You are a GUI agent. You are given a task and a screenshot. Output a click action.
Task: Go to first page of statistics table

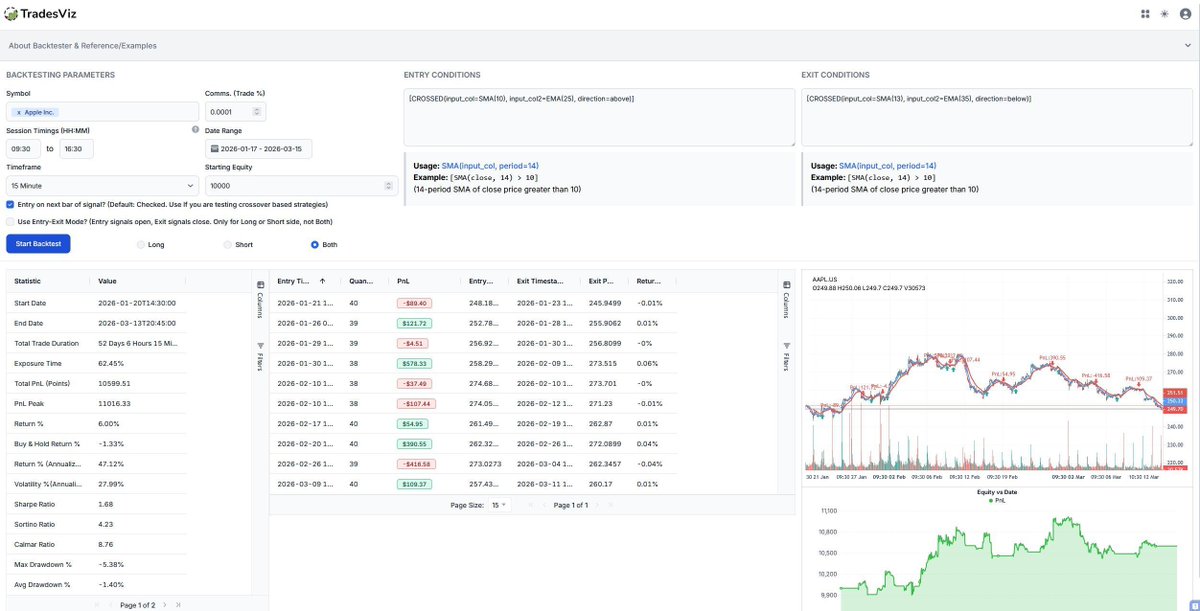click(x=96, y=605)
